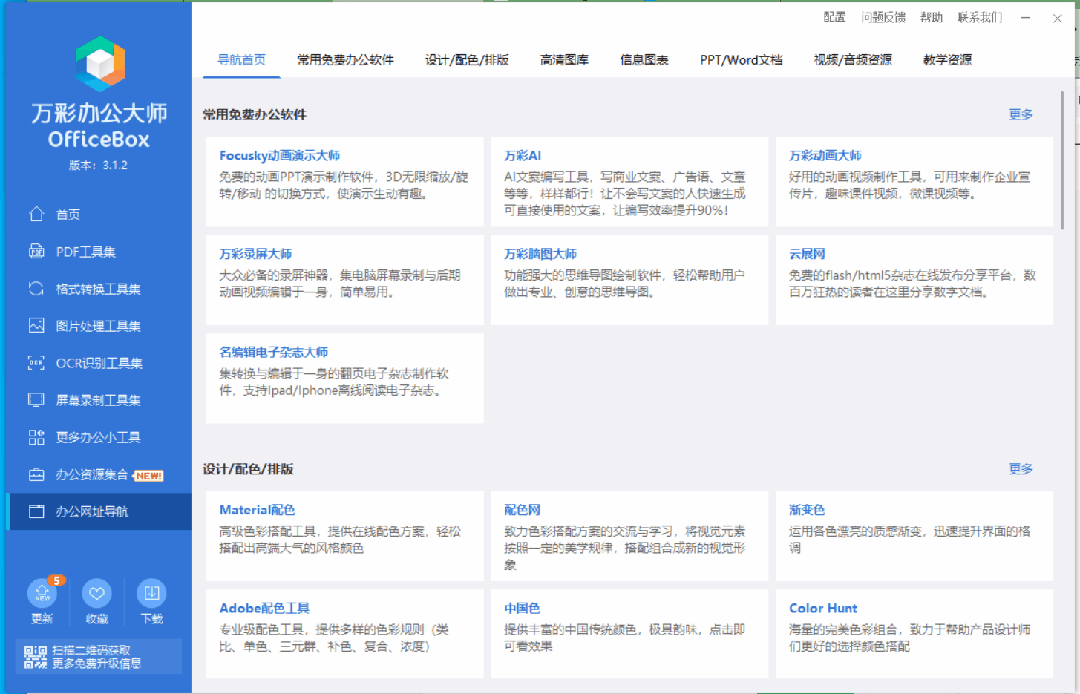Open the 配色网 link
Viewport: 1080px width, 694px height.
(522, 510)
